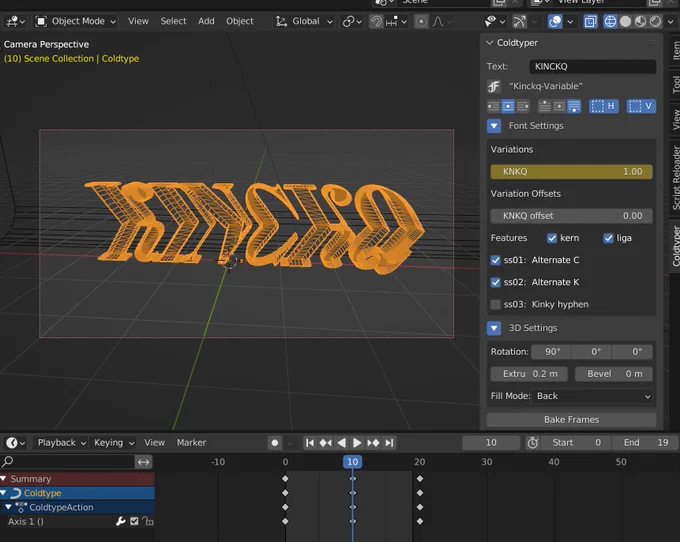Collapse the ColdtypeAction channel

pos(8,507)
